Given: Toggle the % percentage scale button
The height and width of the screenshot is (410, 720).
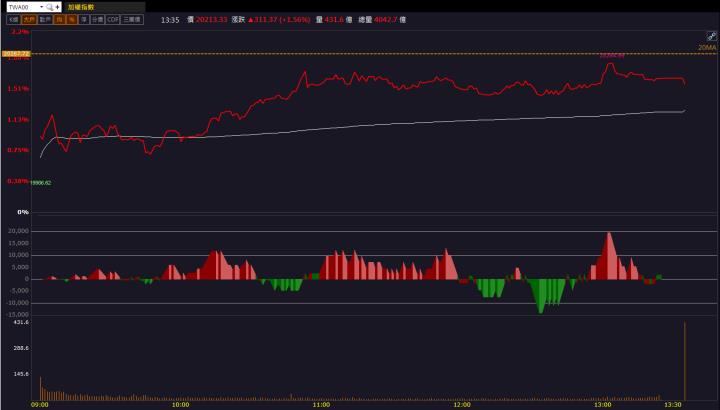Looking at the screenshot, I should click(72, 19).
